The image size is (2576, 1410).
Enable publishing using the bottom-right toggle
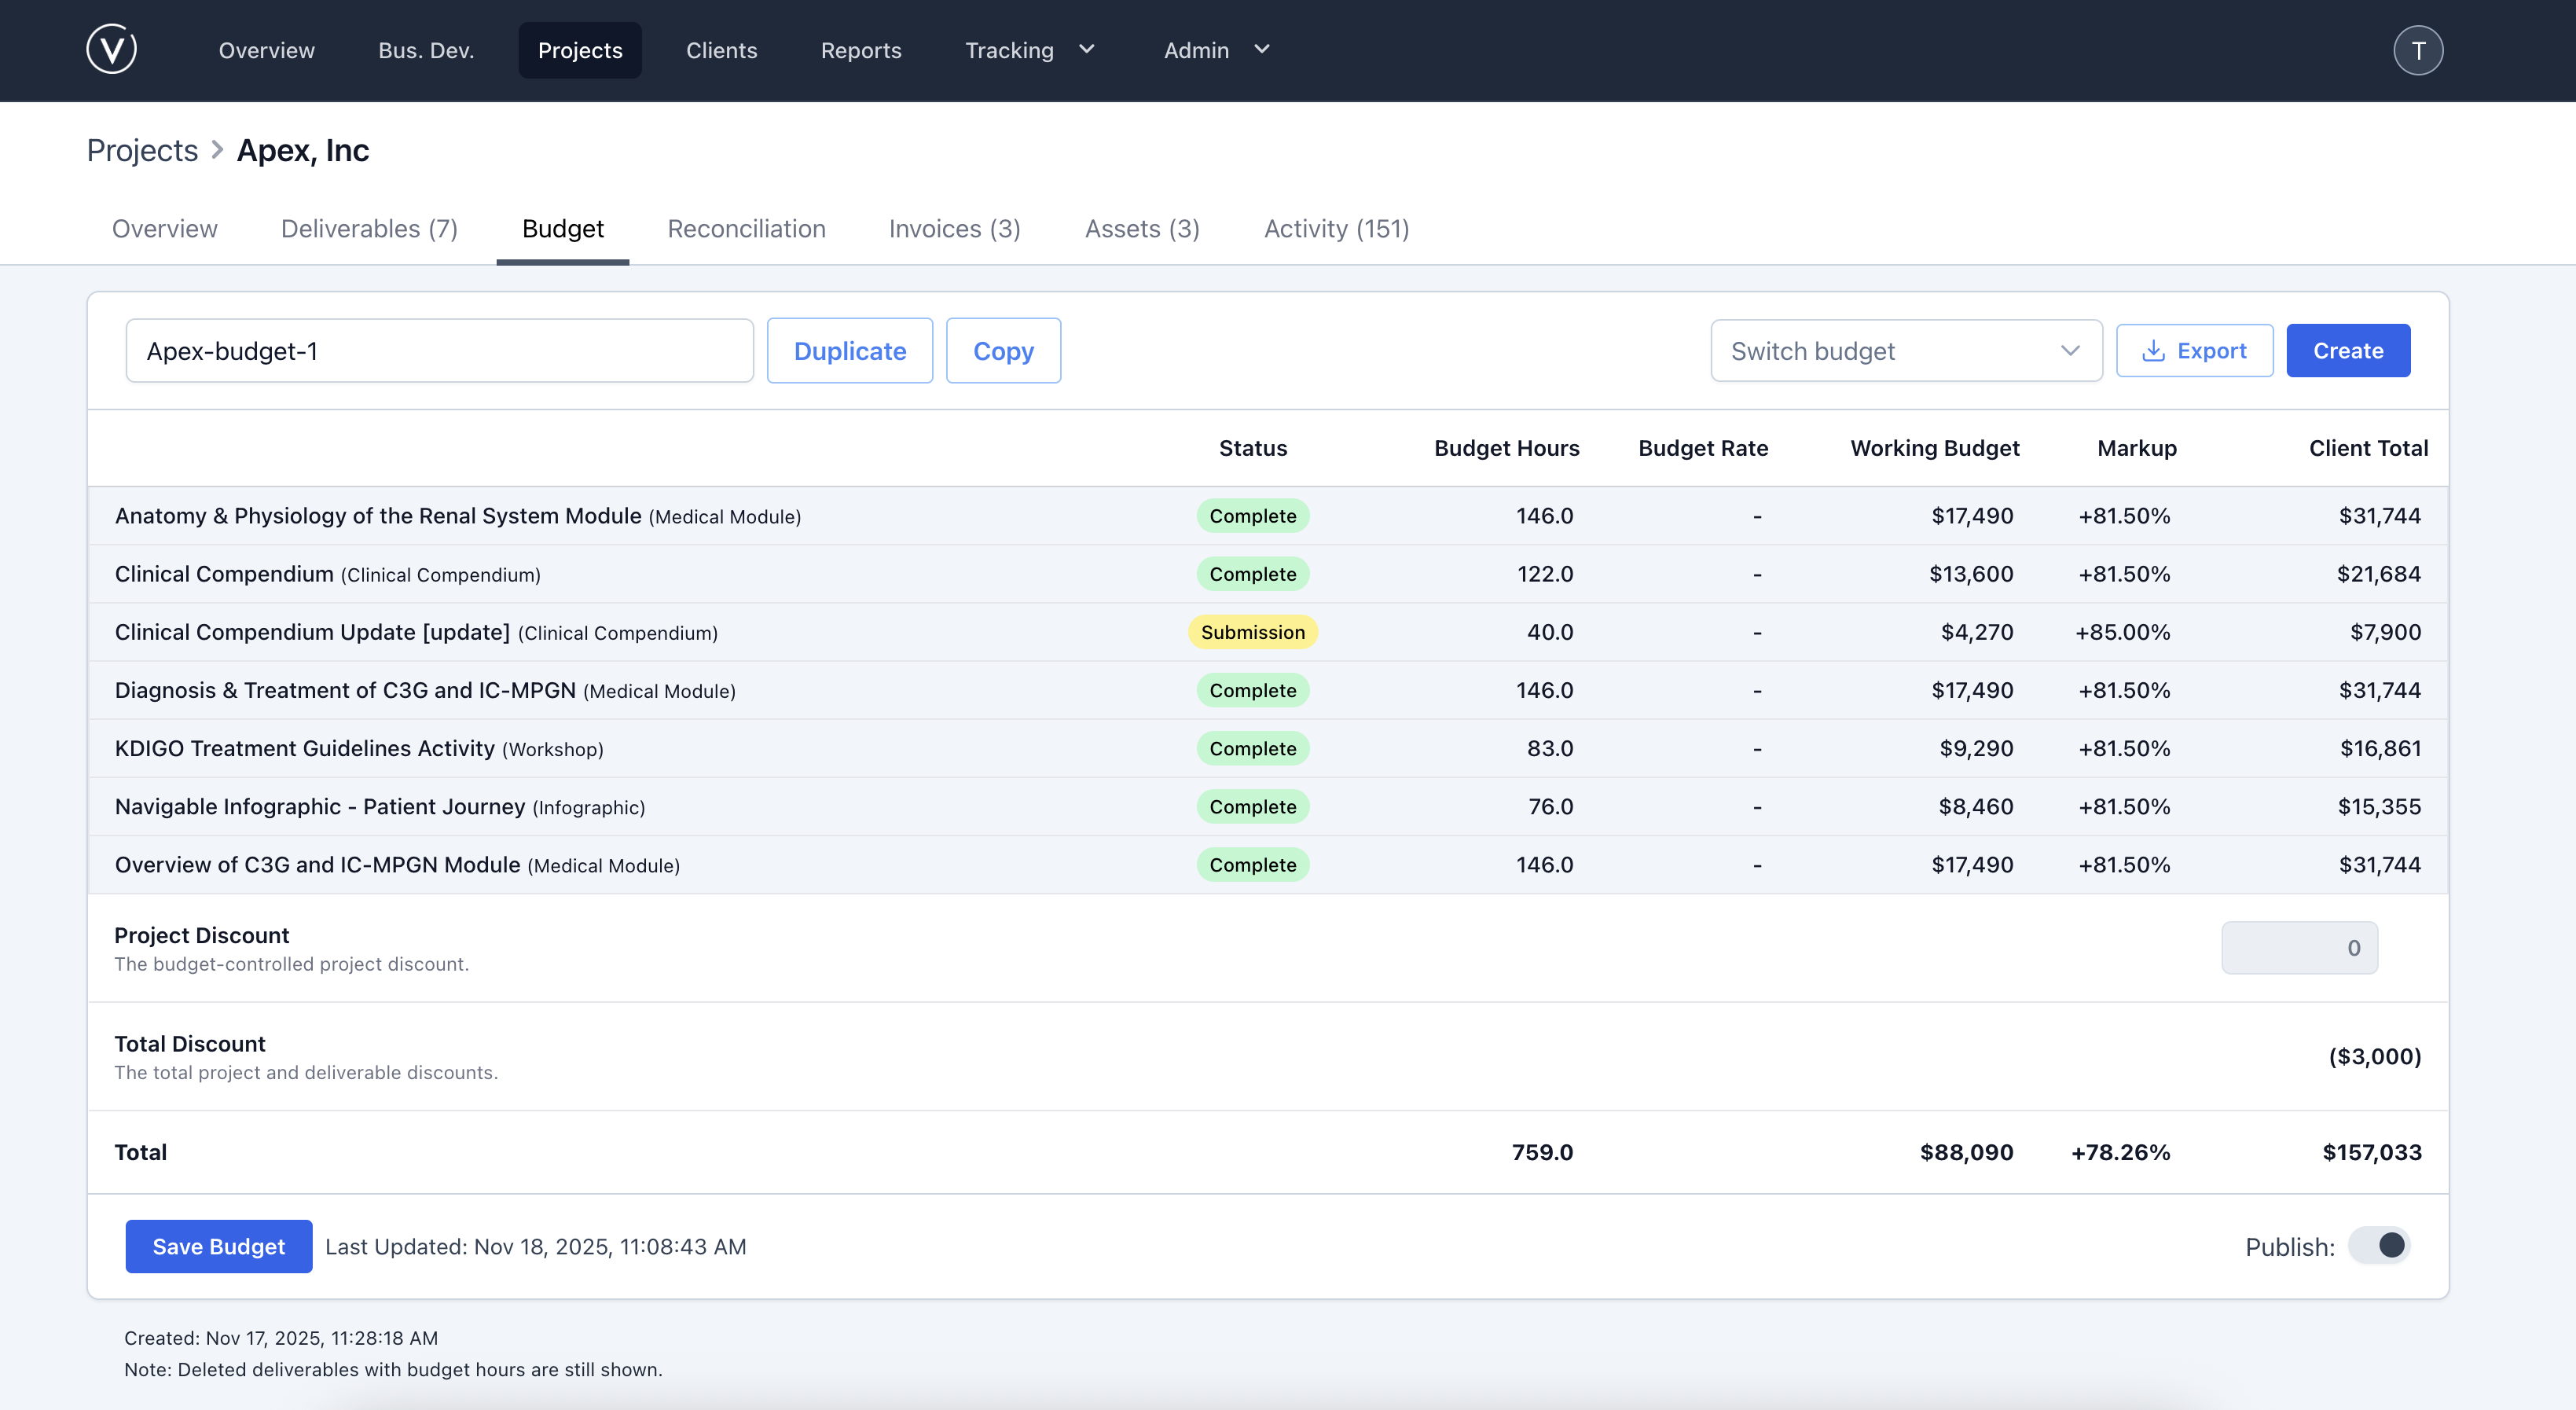click(2380, 1246)
